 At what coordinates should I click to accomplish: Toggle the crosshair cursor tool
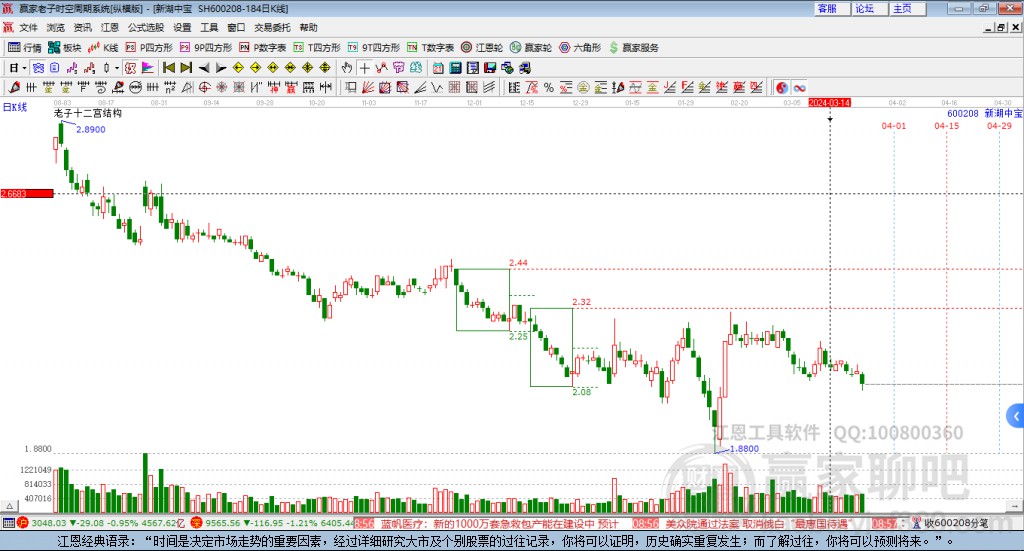point(365,67)
